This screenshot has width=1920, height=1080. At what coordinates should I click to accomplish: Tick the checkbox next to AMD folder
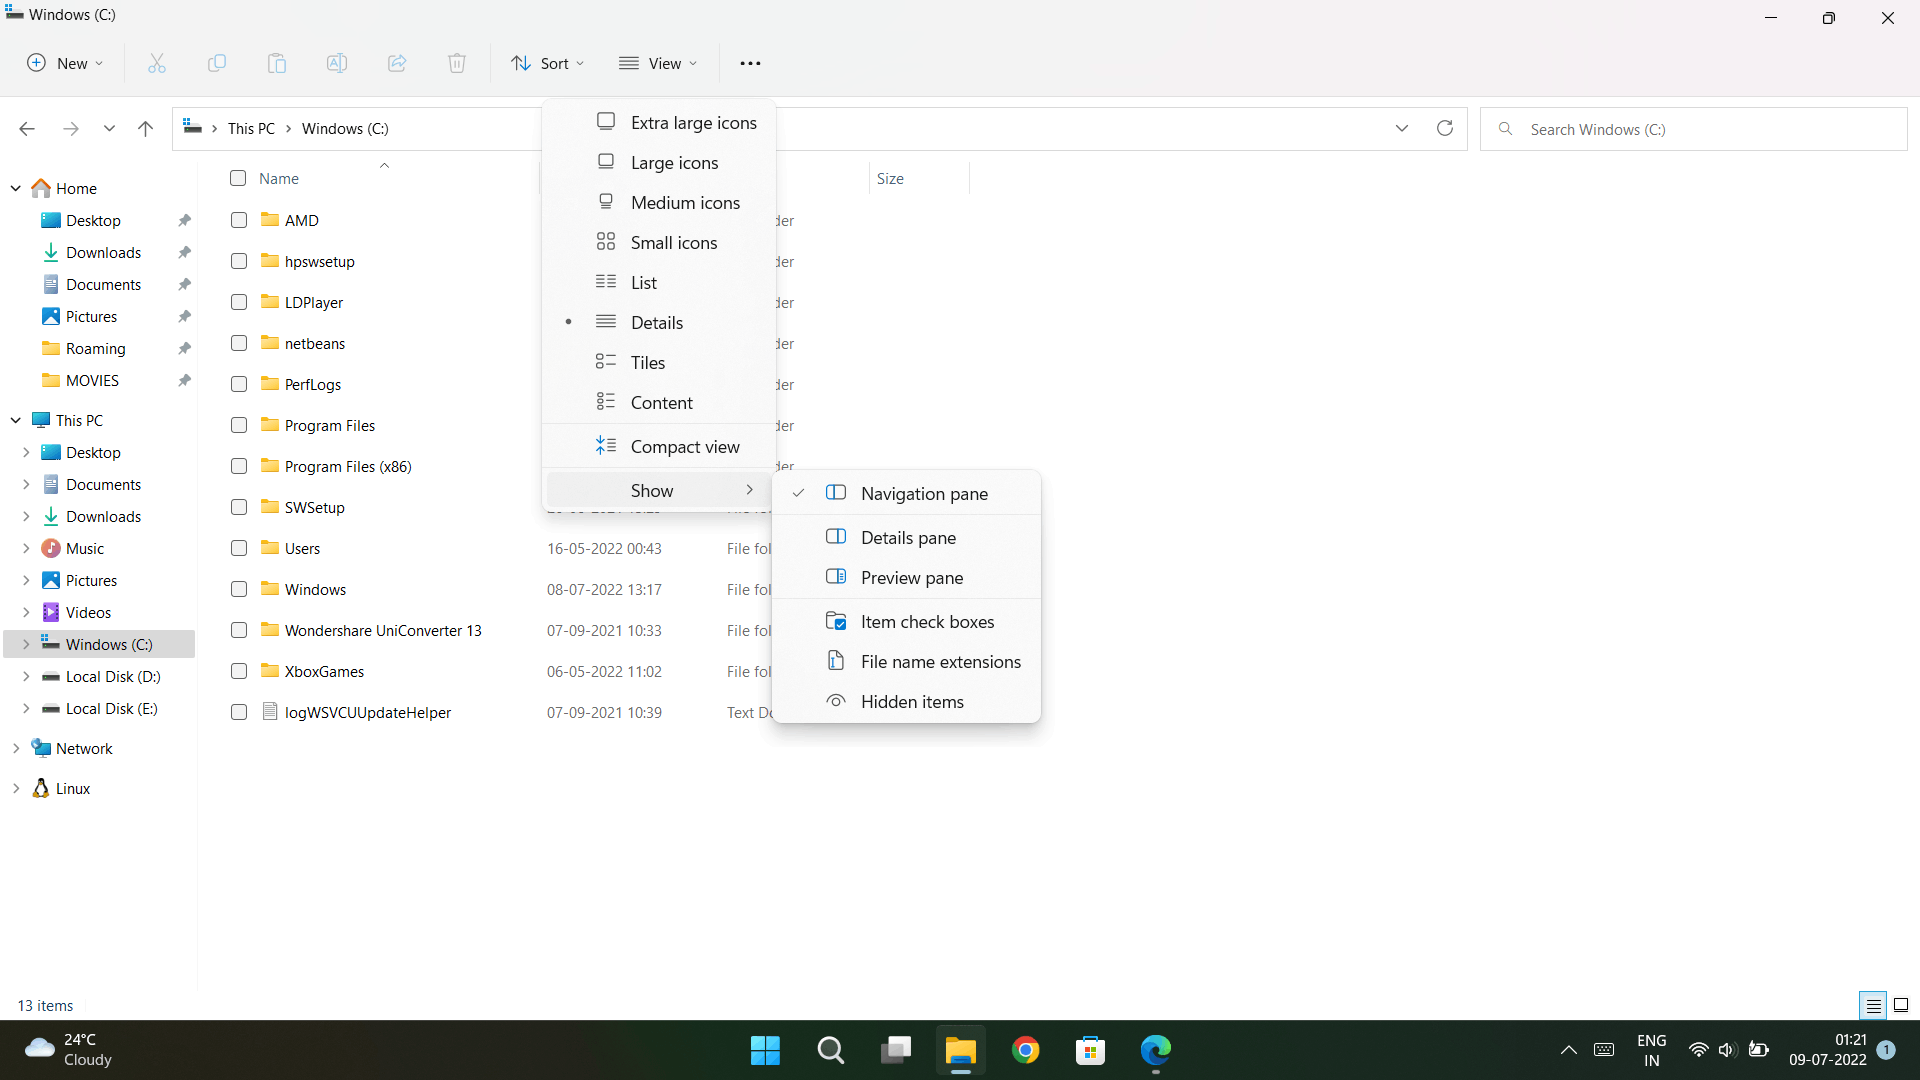pyautogui.click(x=239, y=220)
